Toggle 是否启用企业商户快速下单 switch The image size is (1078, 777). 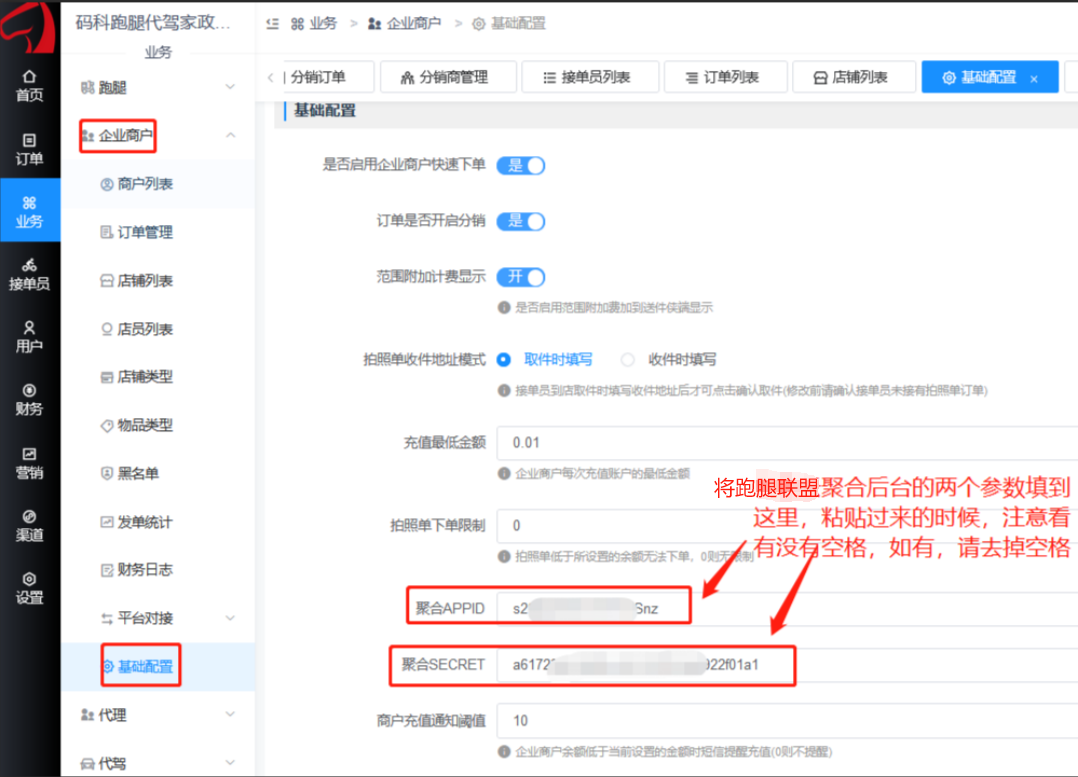[521, 166]
